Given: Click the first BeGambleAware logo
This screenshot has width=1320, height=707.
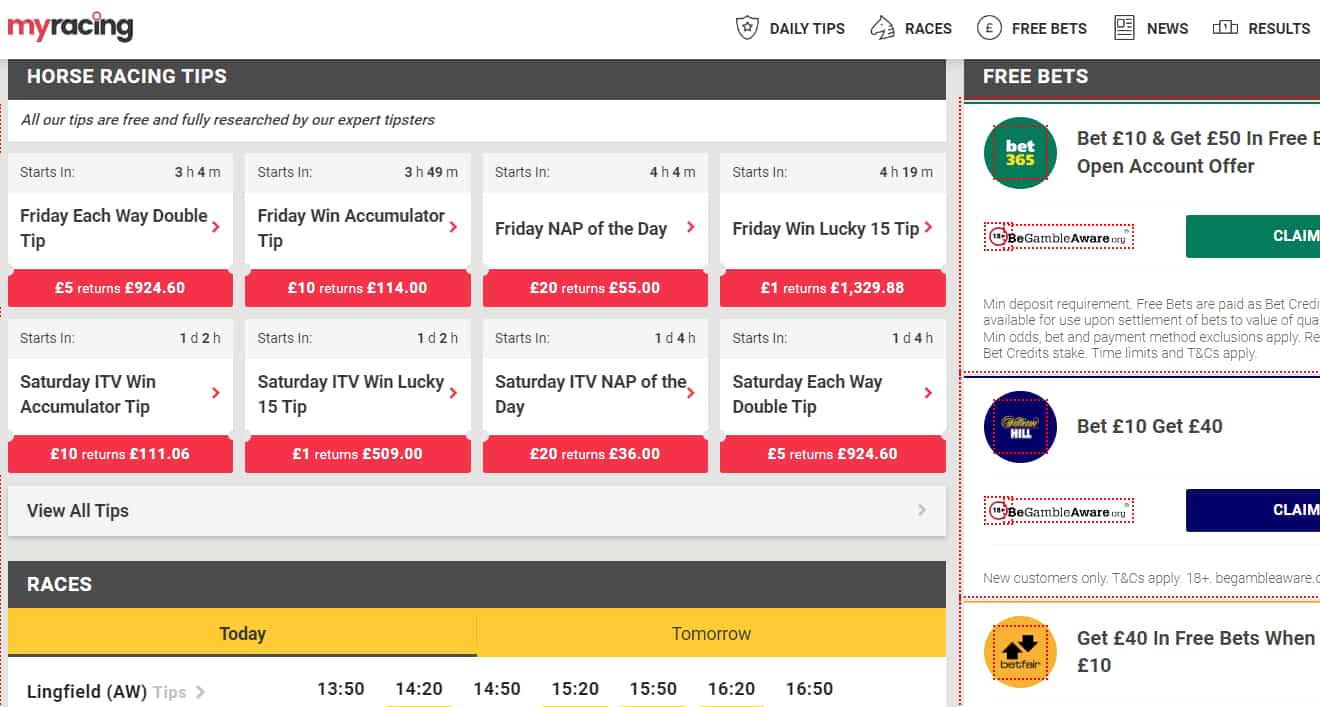Looking at the screenshot, I should 1058,237.
